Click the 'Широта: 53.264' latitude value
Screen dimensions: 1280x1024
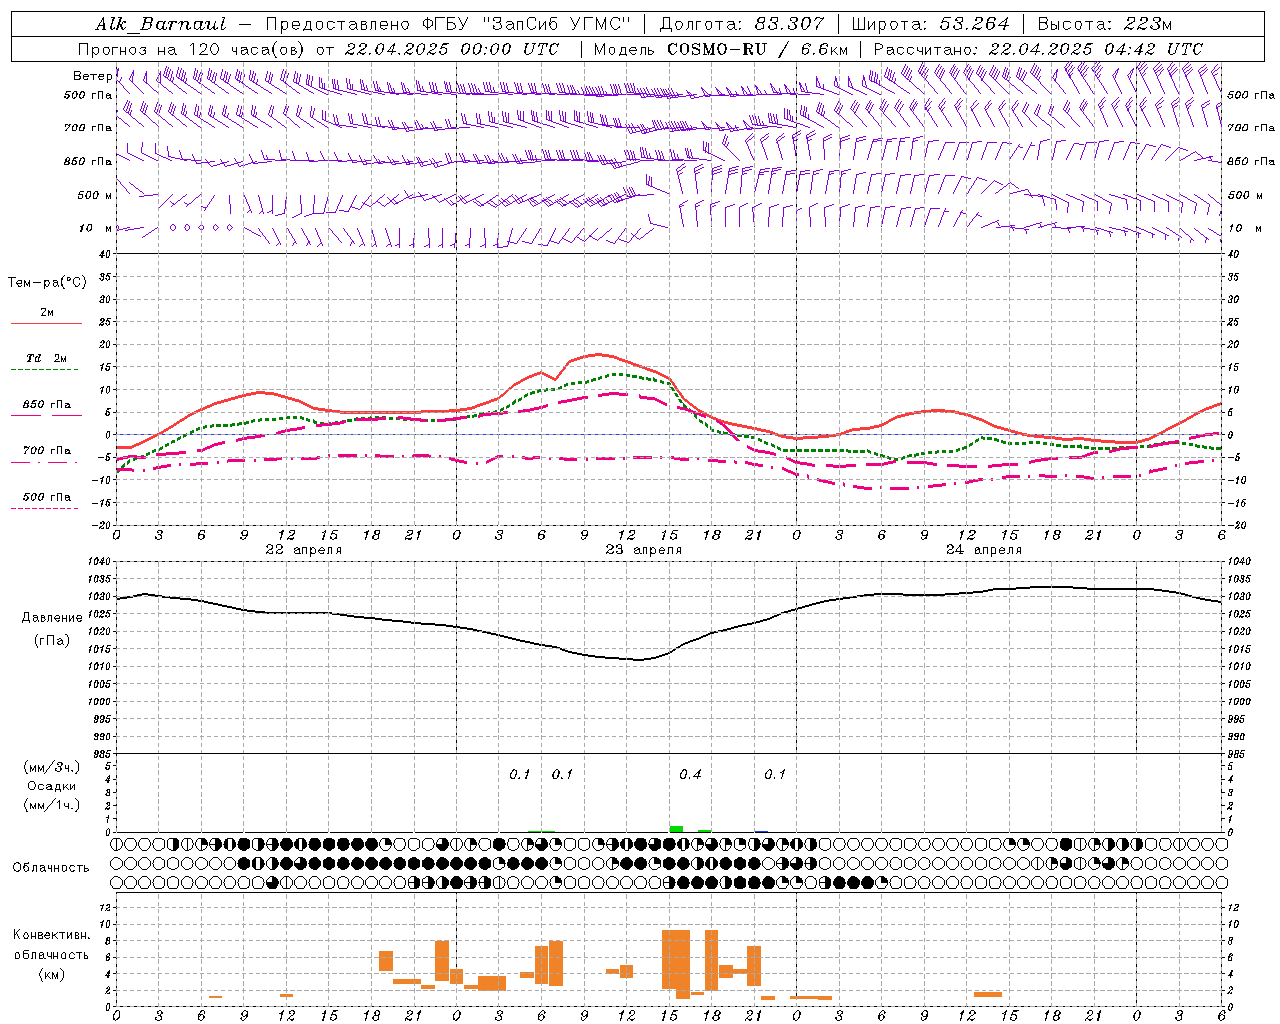tap(931, 24)
